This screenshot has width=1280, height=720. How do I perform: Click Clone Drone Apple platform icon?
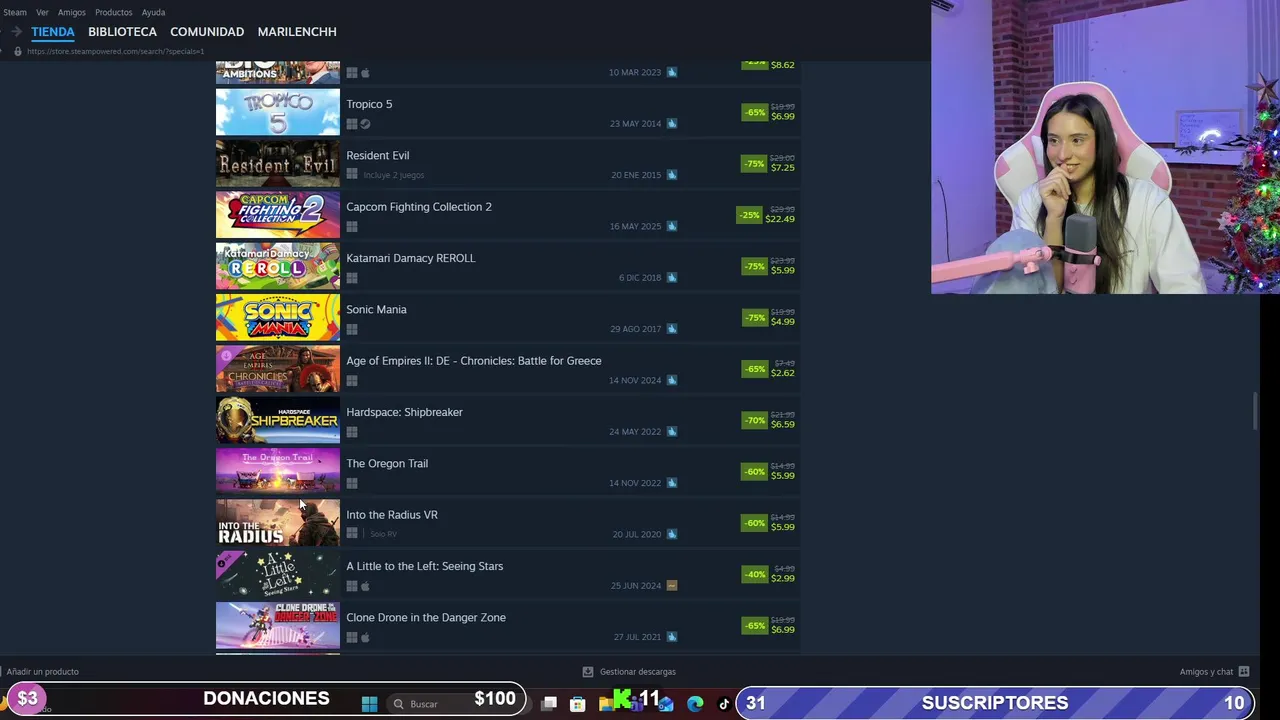(x=365, y=637)
